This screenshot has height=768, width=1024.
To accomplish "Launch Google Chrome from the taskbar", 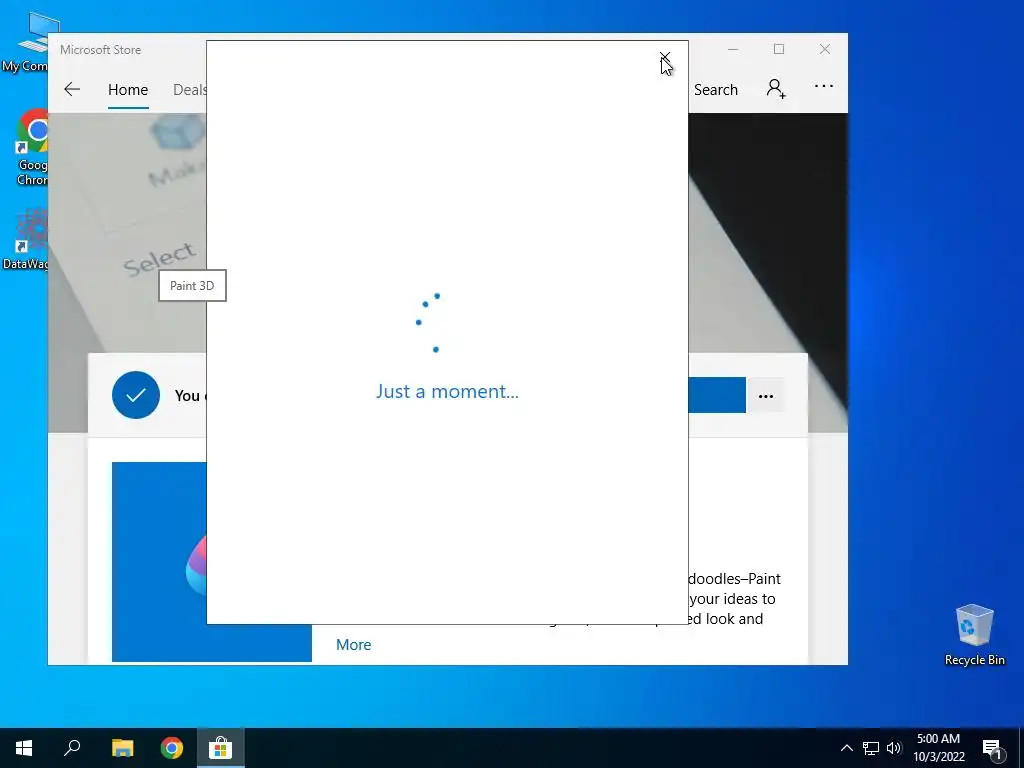I will [x=172, y=748].
